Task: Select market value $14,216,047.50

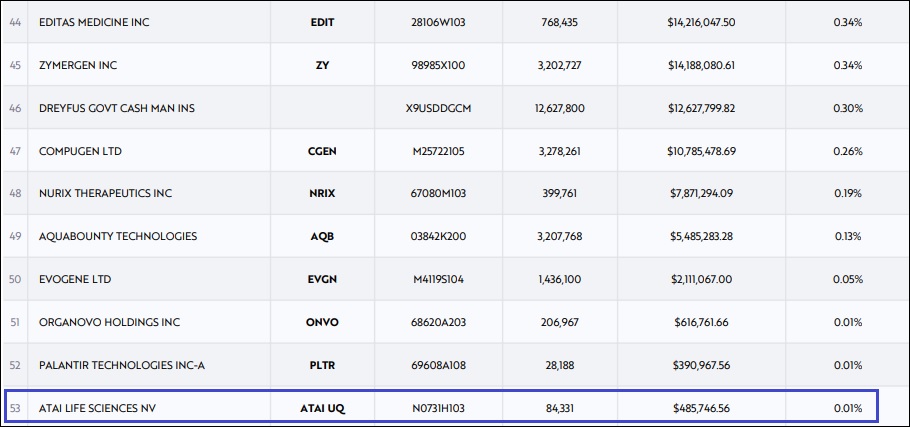Action: click(x=701, y=23)
